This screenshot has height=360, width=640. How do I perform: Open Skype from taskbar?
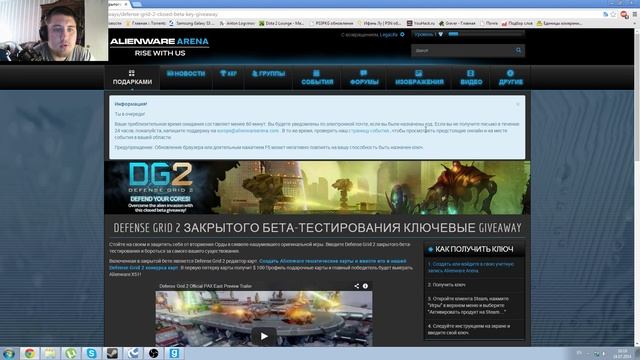[91, 353]
